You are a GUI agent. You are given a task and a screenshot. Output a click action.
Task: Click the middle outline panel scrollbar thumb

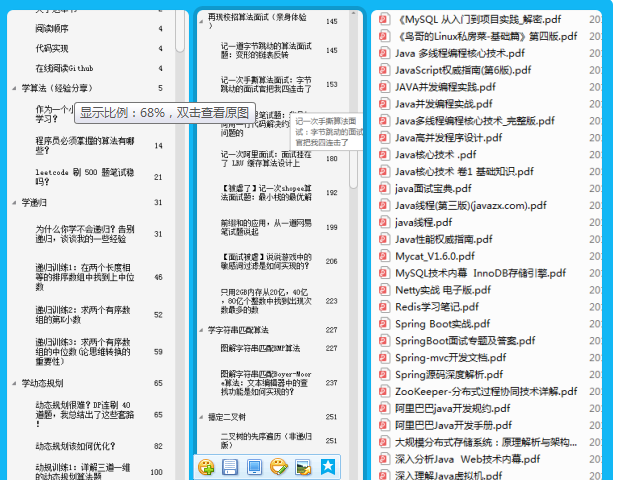tap(353, 169)
